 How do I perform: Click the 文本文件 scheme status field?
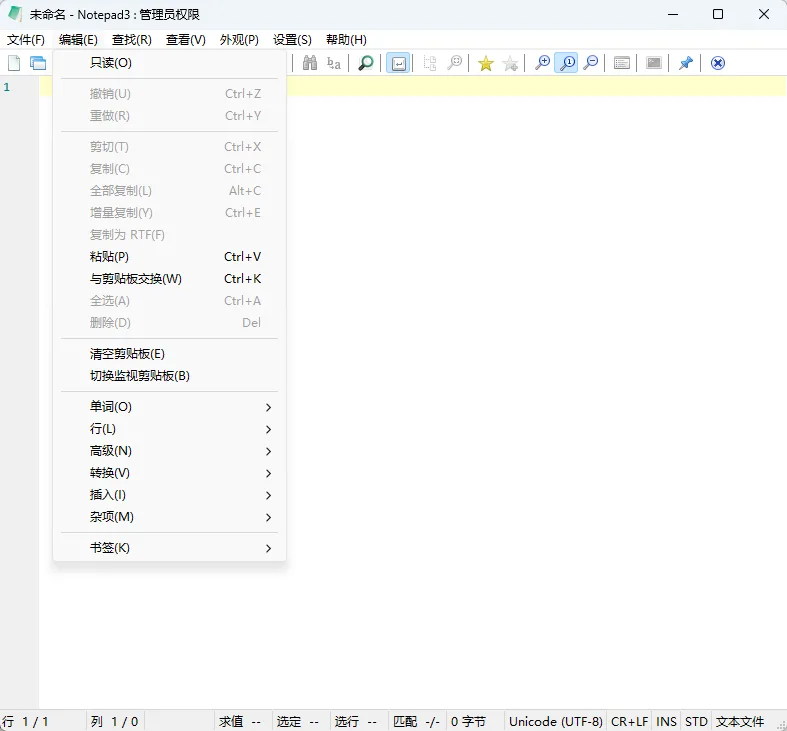[740, 721]
